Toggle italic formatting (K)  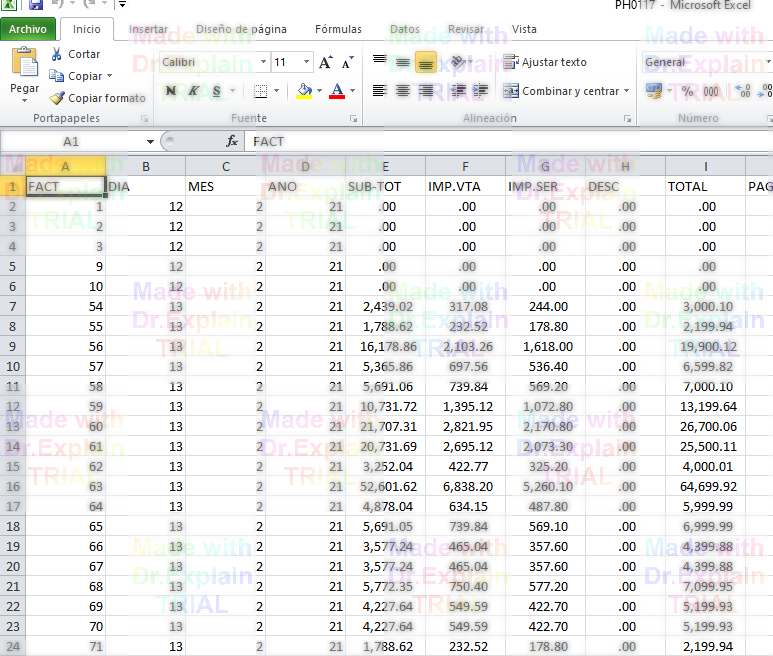point(192,91)
